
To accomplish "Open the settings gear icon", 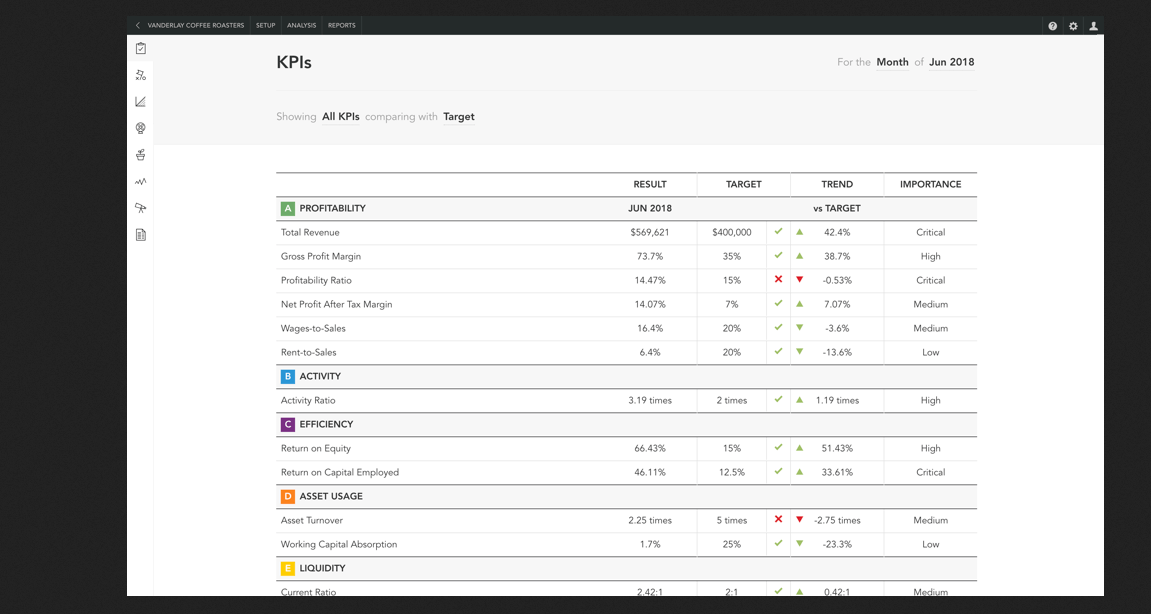I will (x=1073, y=26).
